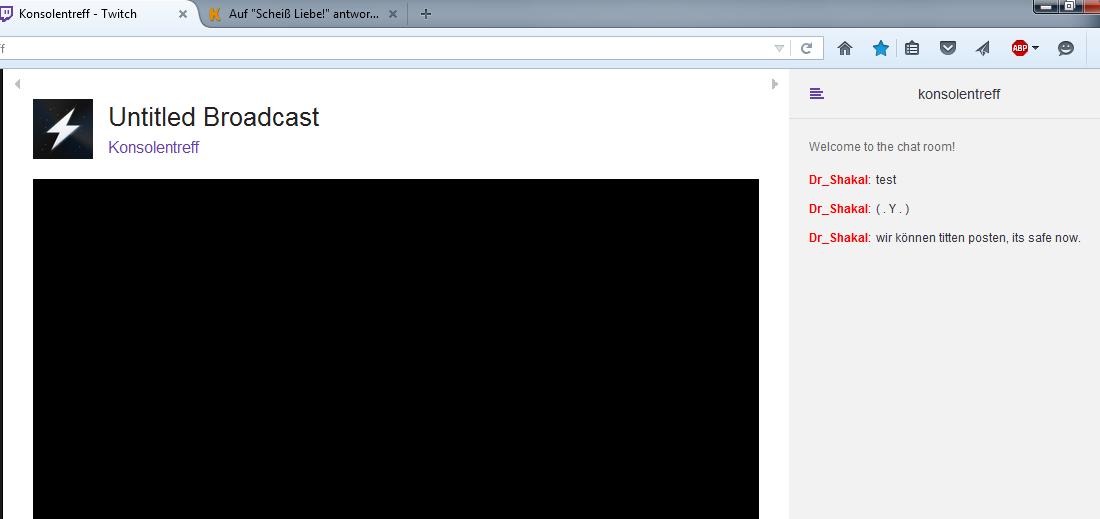Image resolution: width=1100 pixels, height=519 pixels.
Task: Open the address bar history dropdown arrow
Action: [779, 48]
